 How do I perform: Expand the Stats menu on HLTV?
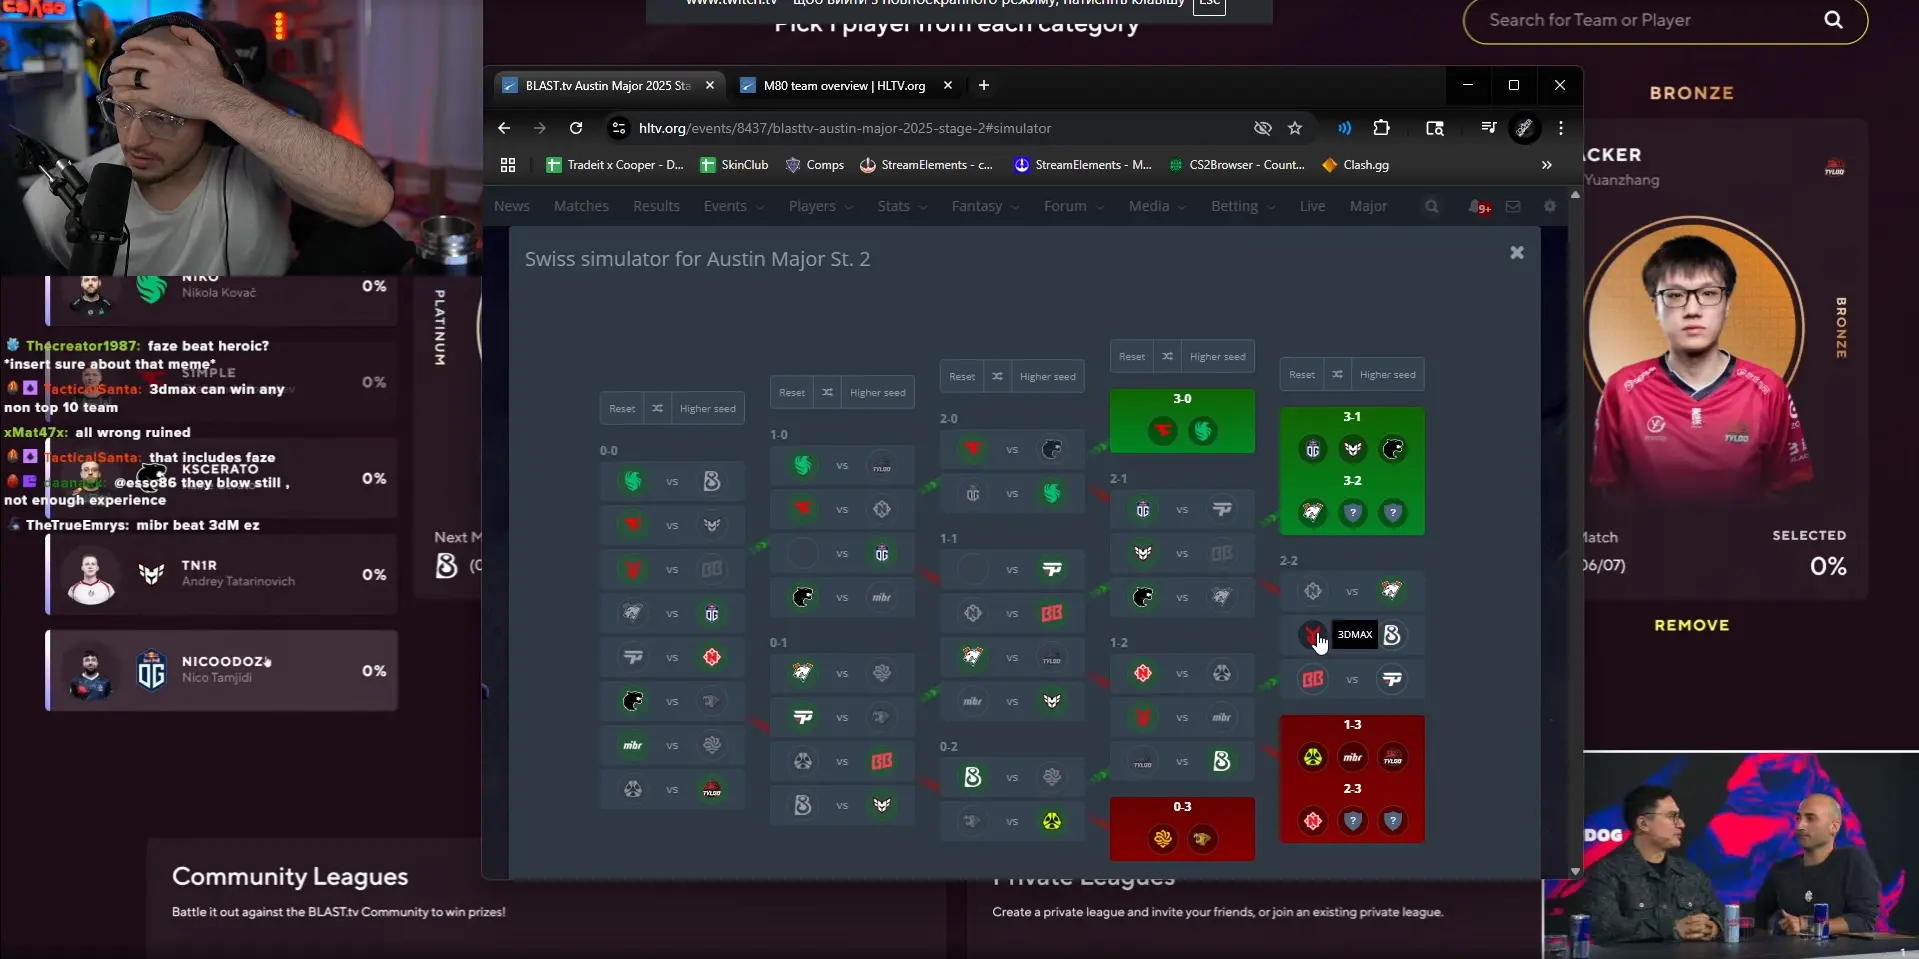[x=902, y=206]
